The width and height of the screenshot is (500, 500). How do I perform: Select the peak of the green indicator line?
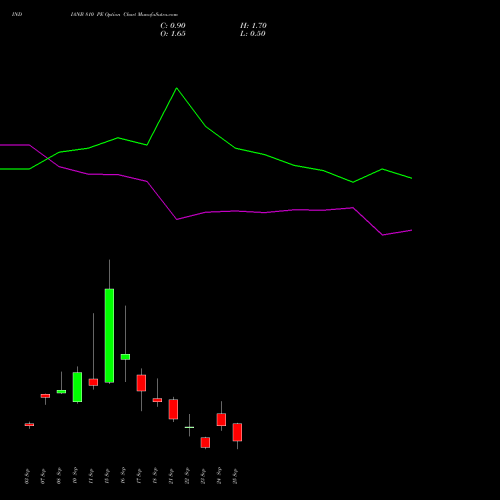pyautogui.click(x=177, y=88)
